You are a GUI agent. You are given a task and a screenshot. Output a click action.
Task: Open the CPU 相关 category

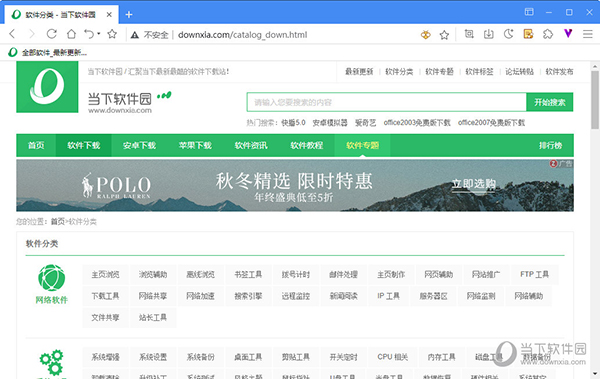click(393, 357)
